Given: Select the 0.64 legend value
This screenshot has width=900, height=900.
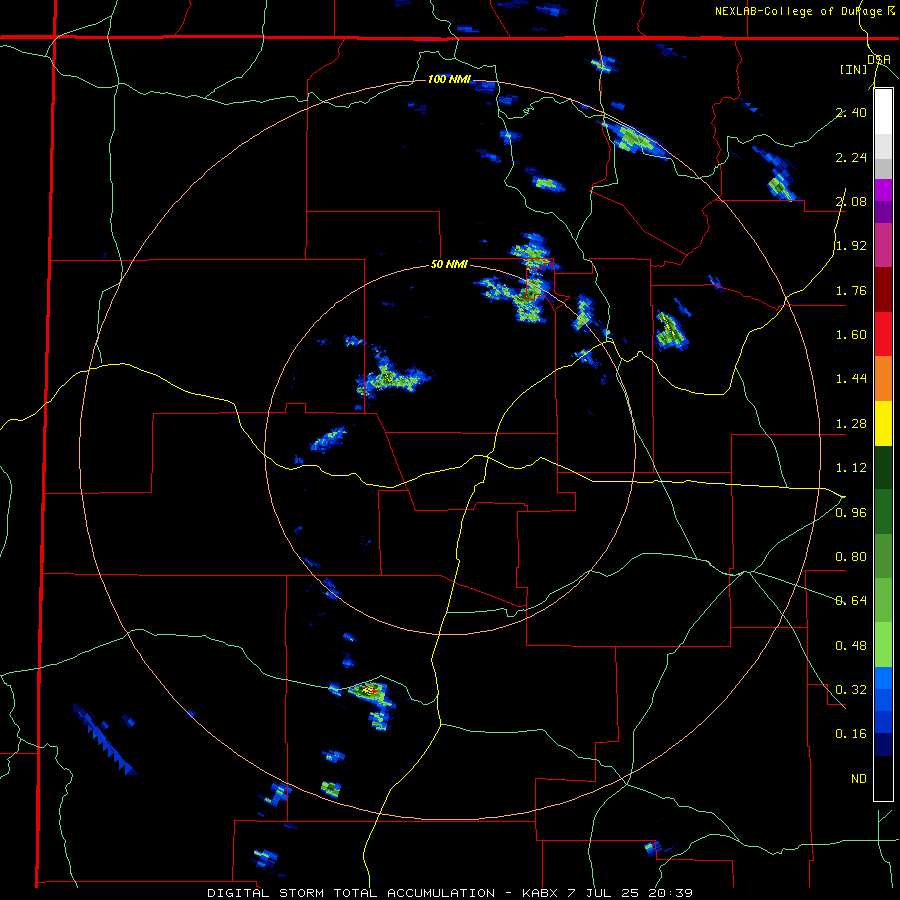Looking at the screenshot, I should click(x=851, y=601).
